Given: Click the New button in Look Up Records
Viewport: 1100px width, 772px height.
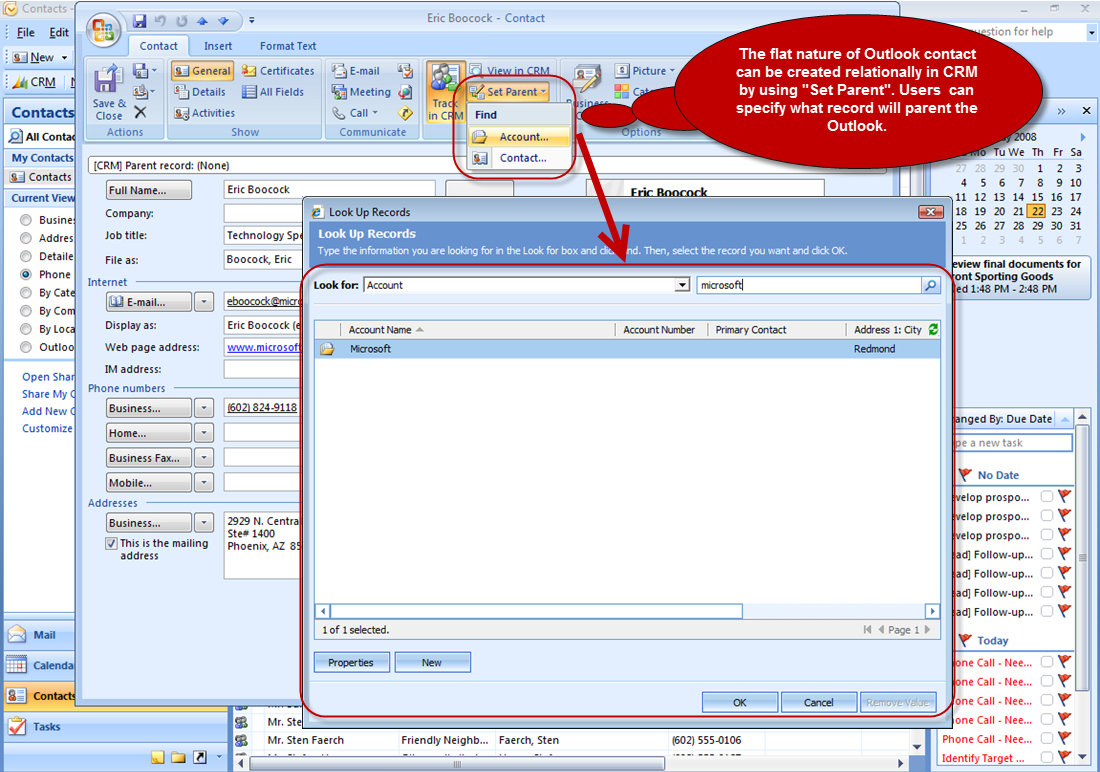Looking at the screenshot, I should click(x=432, y=663).
